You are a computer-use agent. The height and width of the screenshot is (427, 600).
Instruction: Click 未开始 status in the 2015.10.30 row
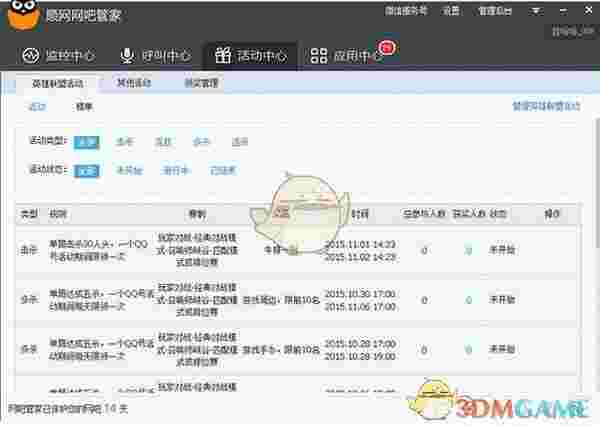coord(502,300)
